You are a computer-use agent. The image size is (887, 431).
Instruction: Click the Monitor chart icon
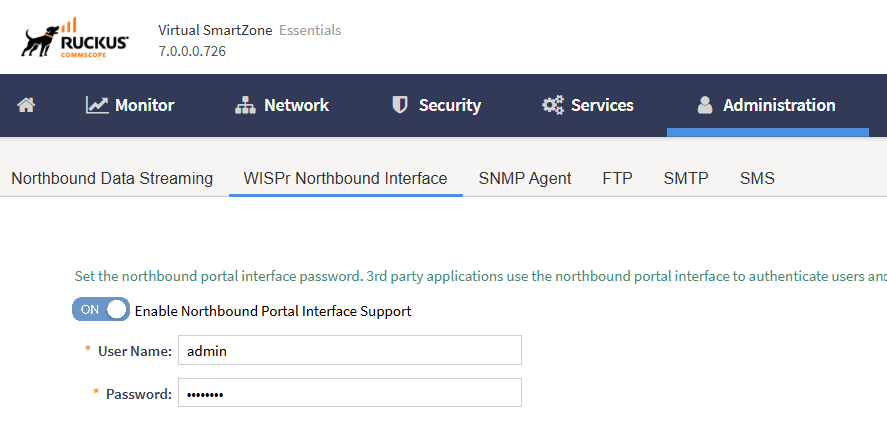click(x=97, y=105)
